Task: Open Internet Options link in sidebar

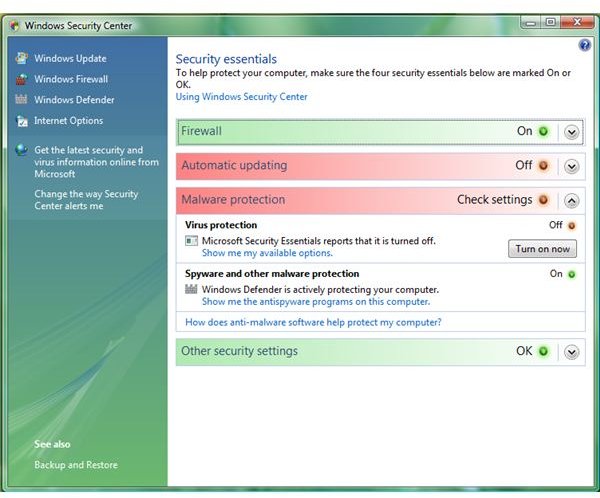Action: point(68,121)
